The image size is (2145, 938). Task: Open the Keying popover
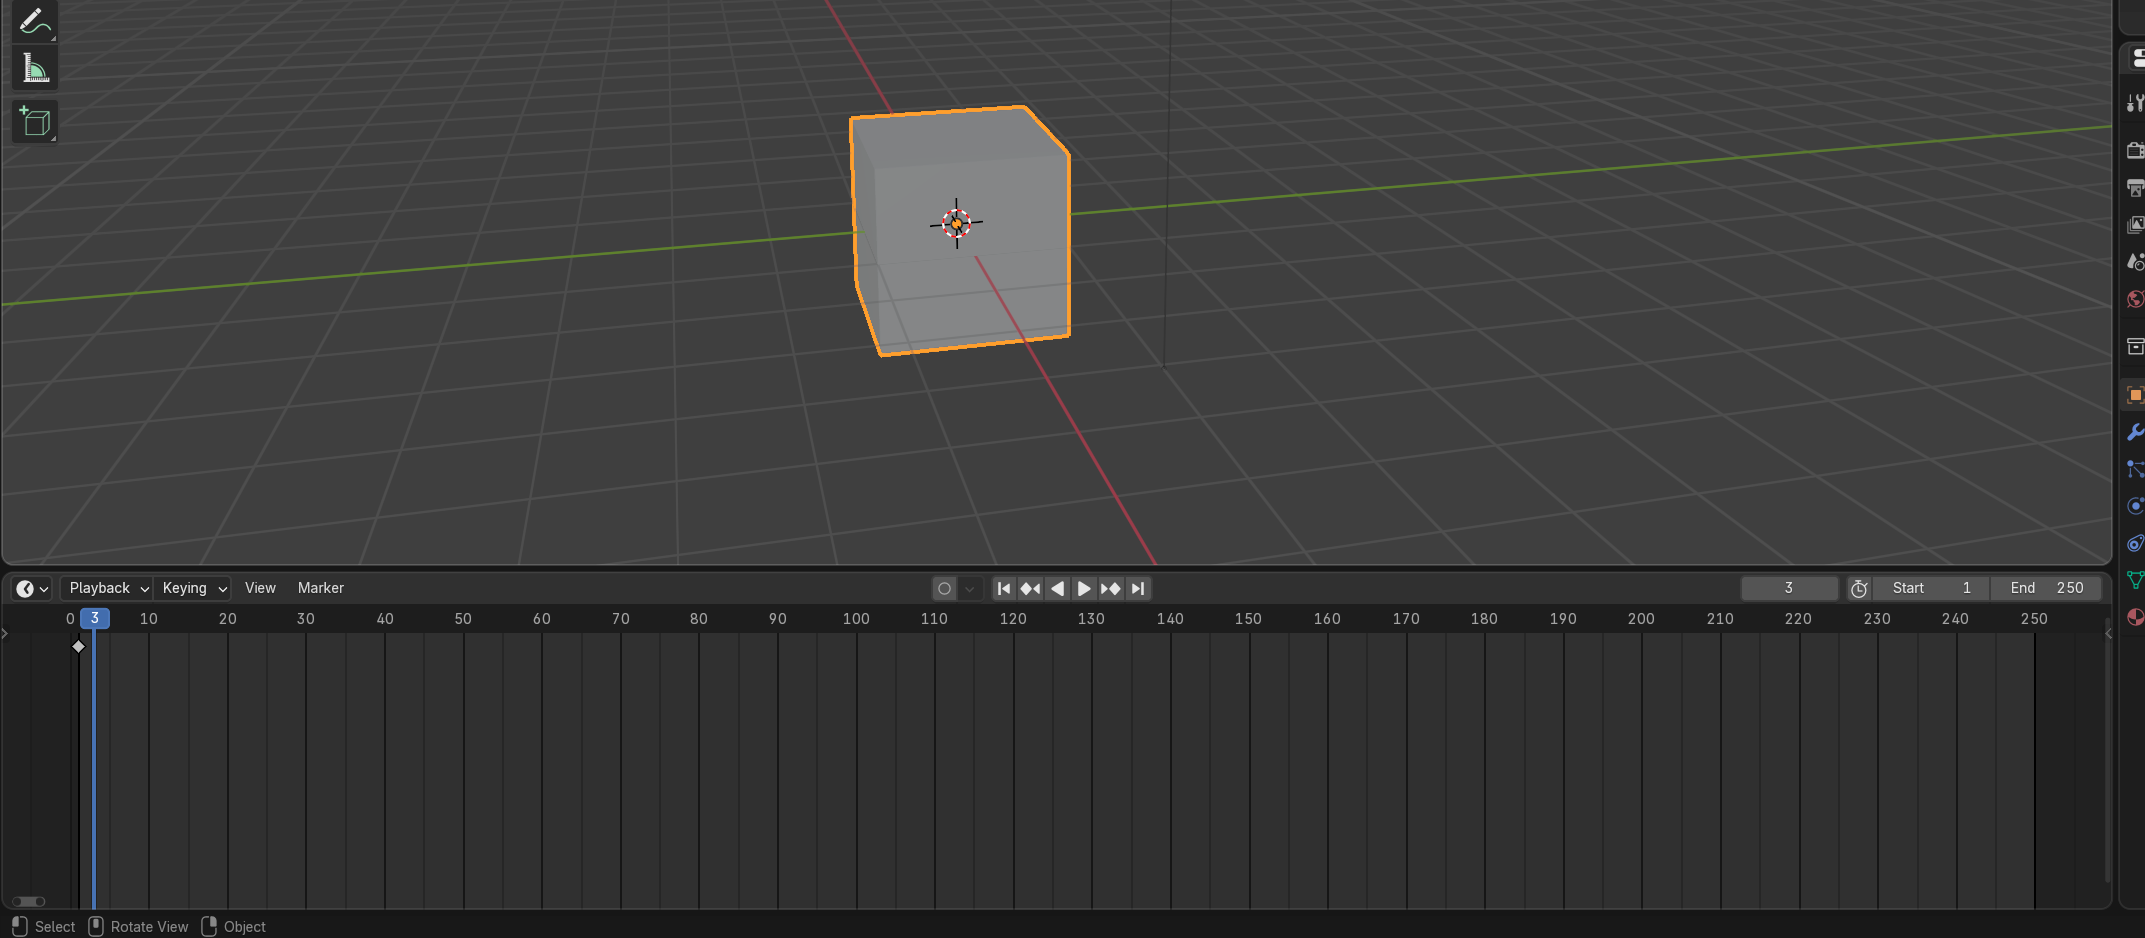(x=193, y=588)
